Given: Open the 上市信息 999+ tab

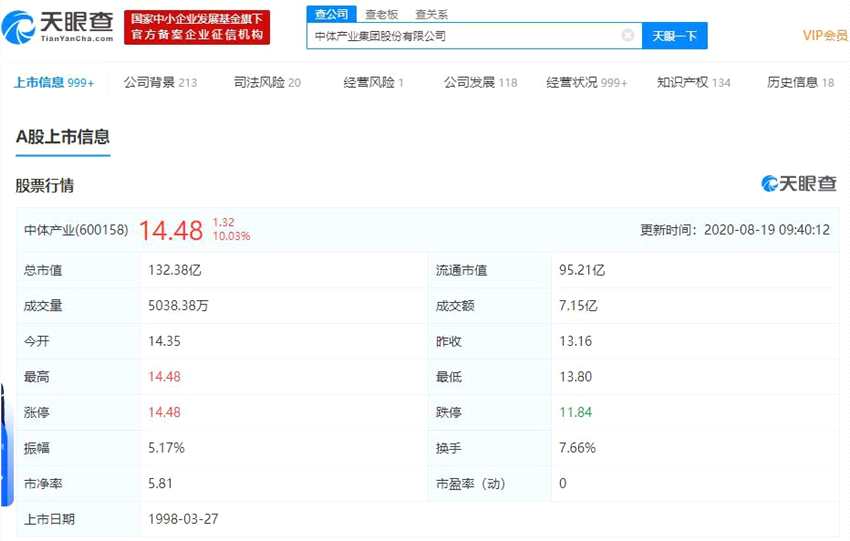Looking at the screenshot, I should coord(54,82).
